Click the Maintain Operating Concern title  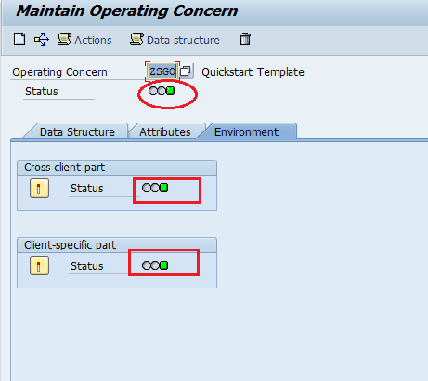point(127,11)
